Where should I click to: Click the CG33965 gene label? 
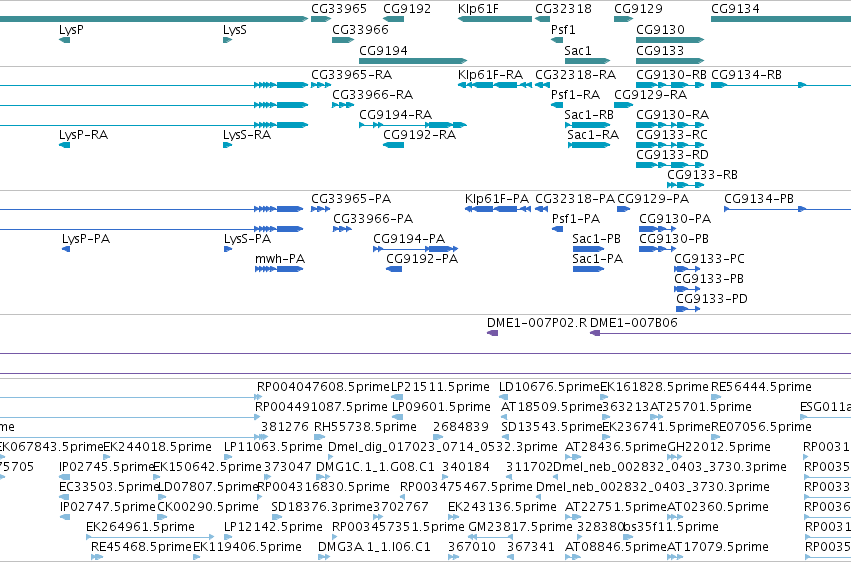click(x=339, y=9)
